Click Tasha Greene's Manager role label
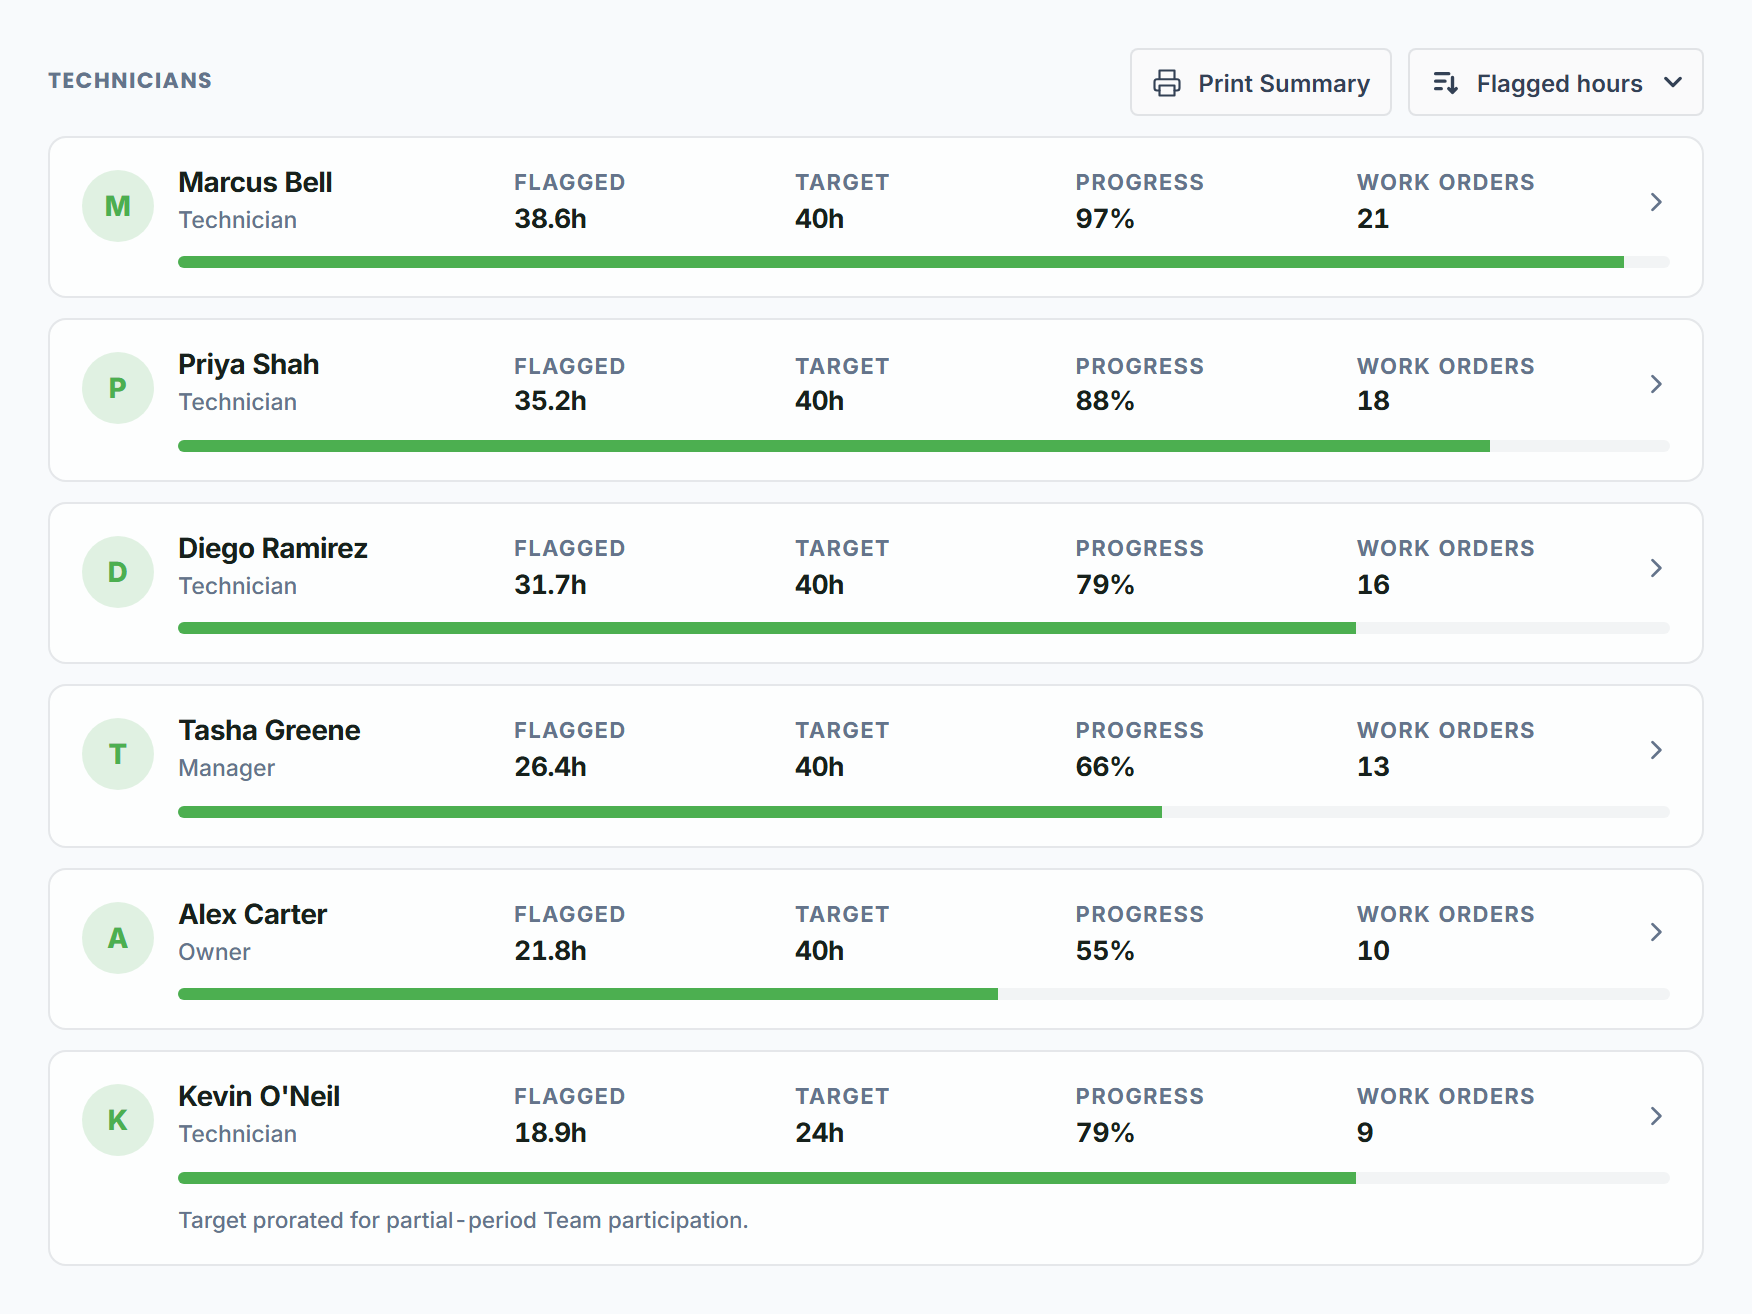The height and width of the screenshot is (1314, 1752). tap(227, 768)
